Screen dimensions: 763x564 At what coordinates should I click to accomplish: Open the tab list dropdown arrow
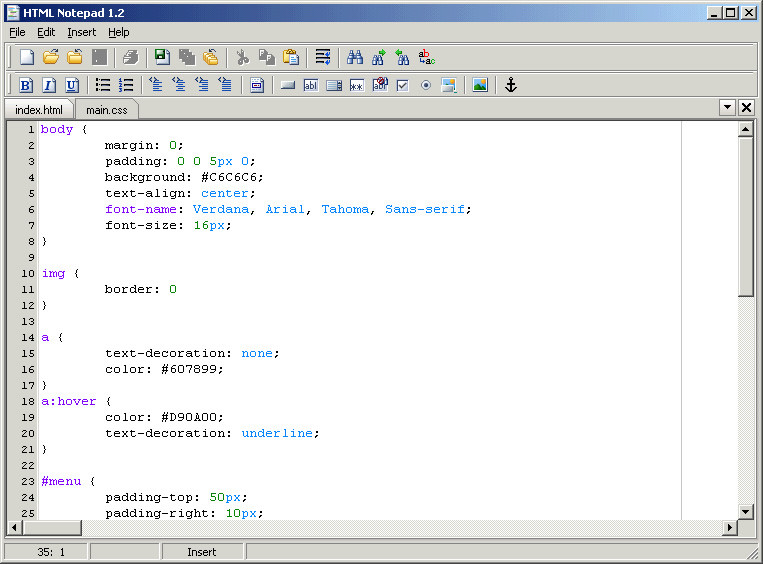point(727,107)
